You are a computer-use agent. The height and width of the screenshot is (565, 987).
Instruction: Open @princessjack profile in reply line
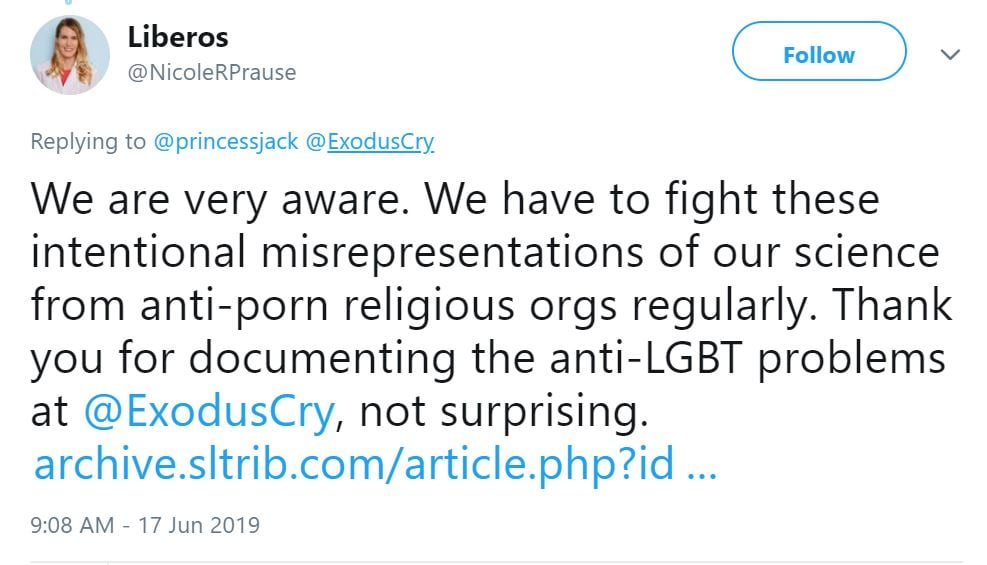226,142
